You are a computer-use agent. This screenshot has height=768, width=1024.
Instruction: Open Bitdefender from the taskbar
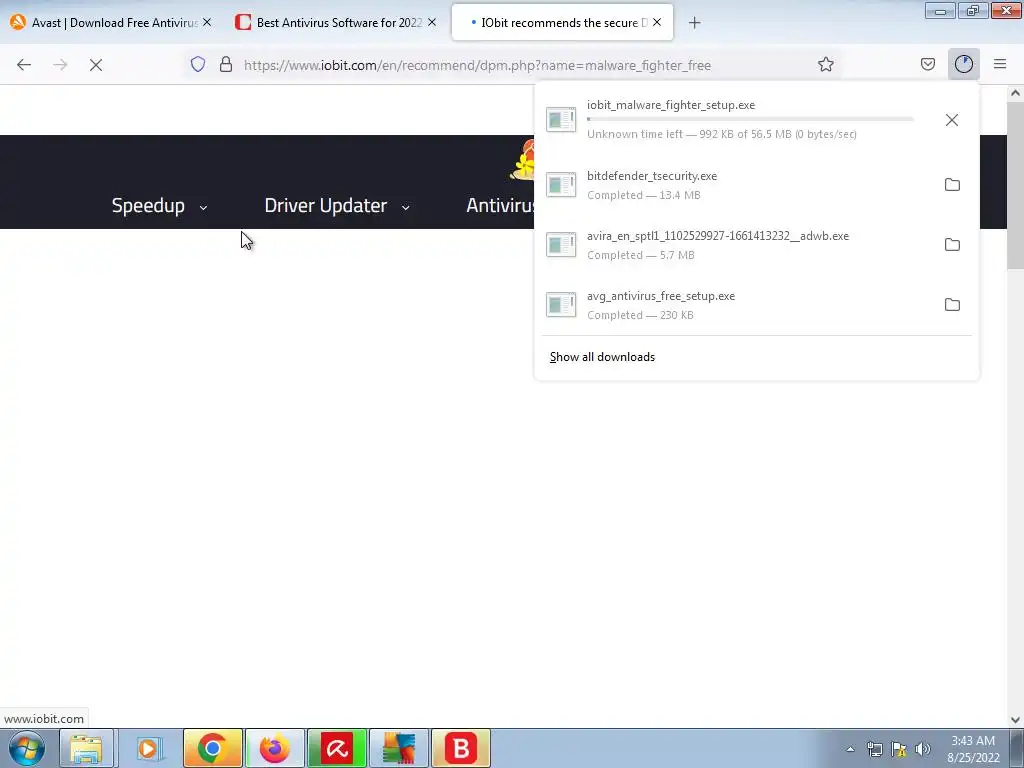(x=461, y=748)
